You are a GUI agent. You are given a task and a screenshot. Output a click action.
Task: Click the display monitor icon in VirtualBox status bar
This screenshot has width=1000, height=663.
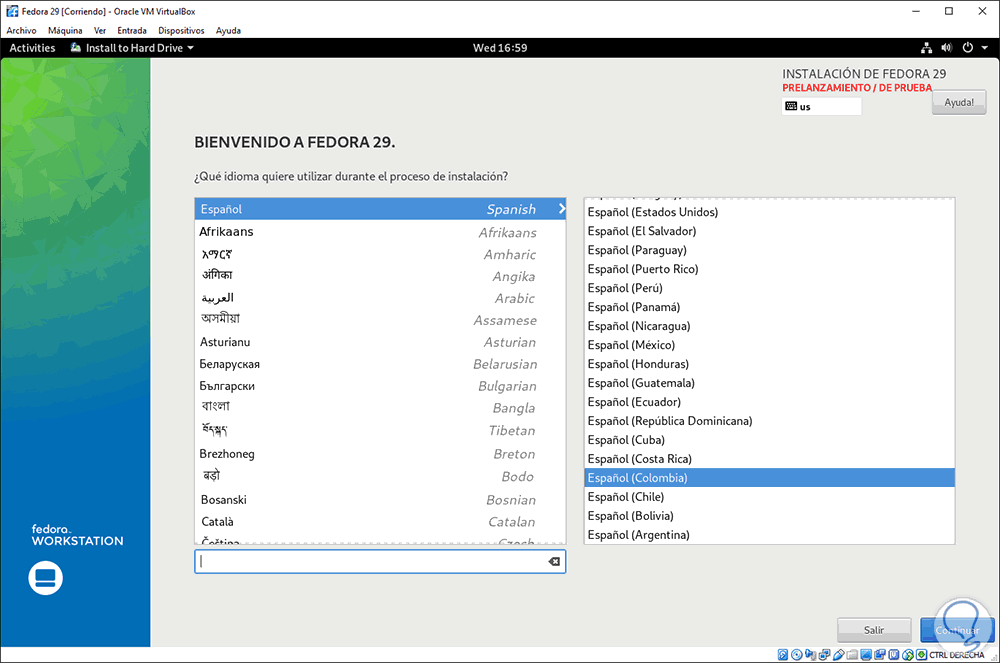point(866,655)
